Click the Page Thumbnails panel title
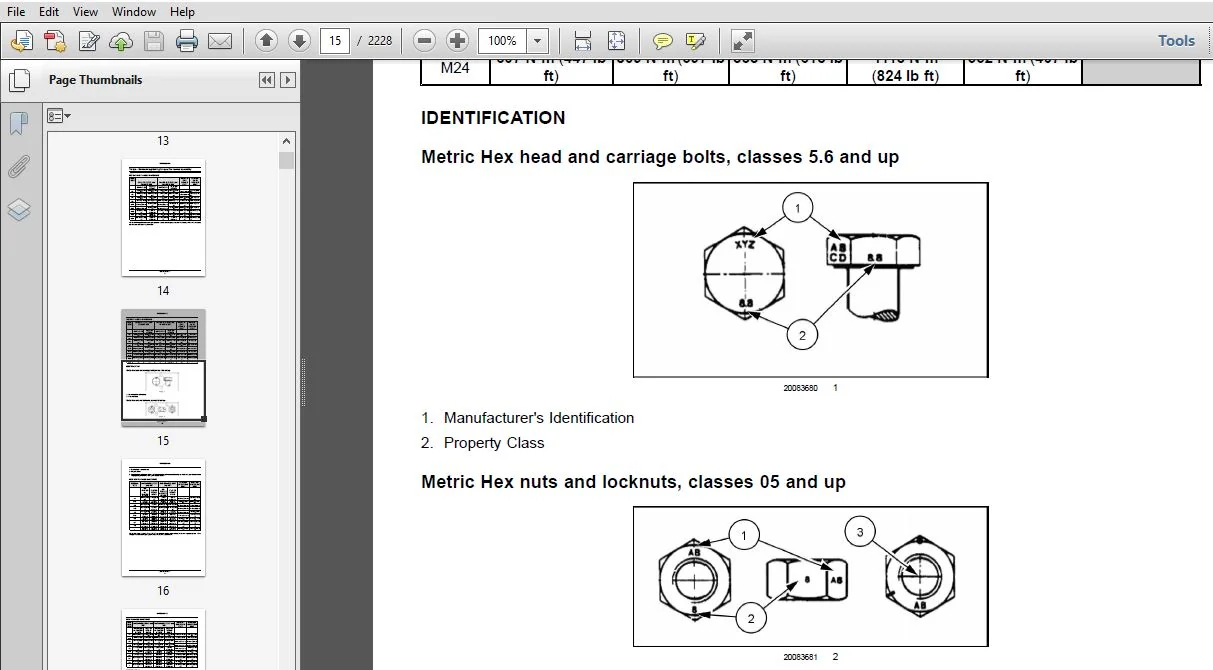This screenshot has height=670, width=1213. pos(95,80)
